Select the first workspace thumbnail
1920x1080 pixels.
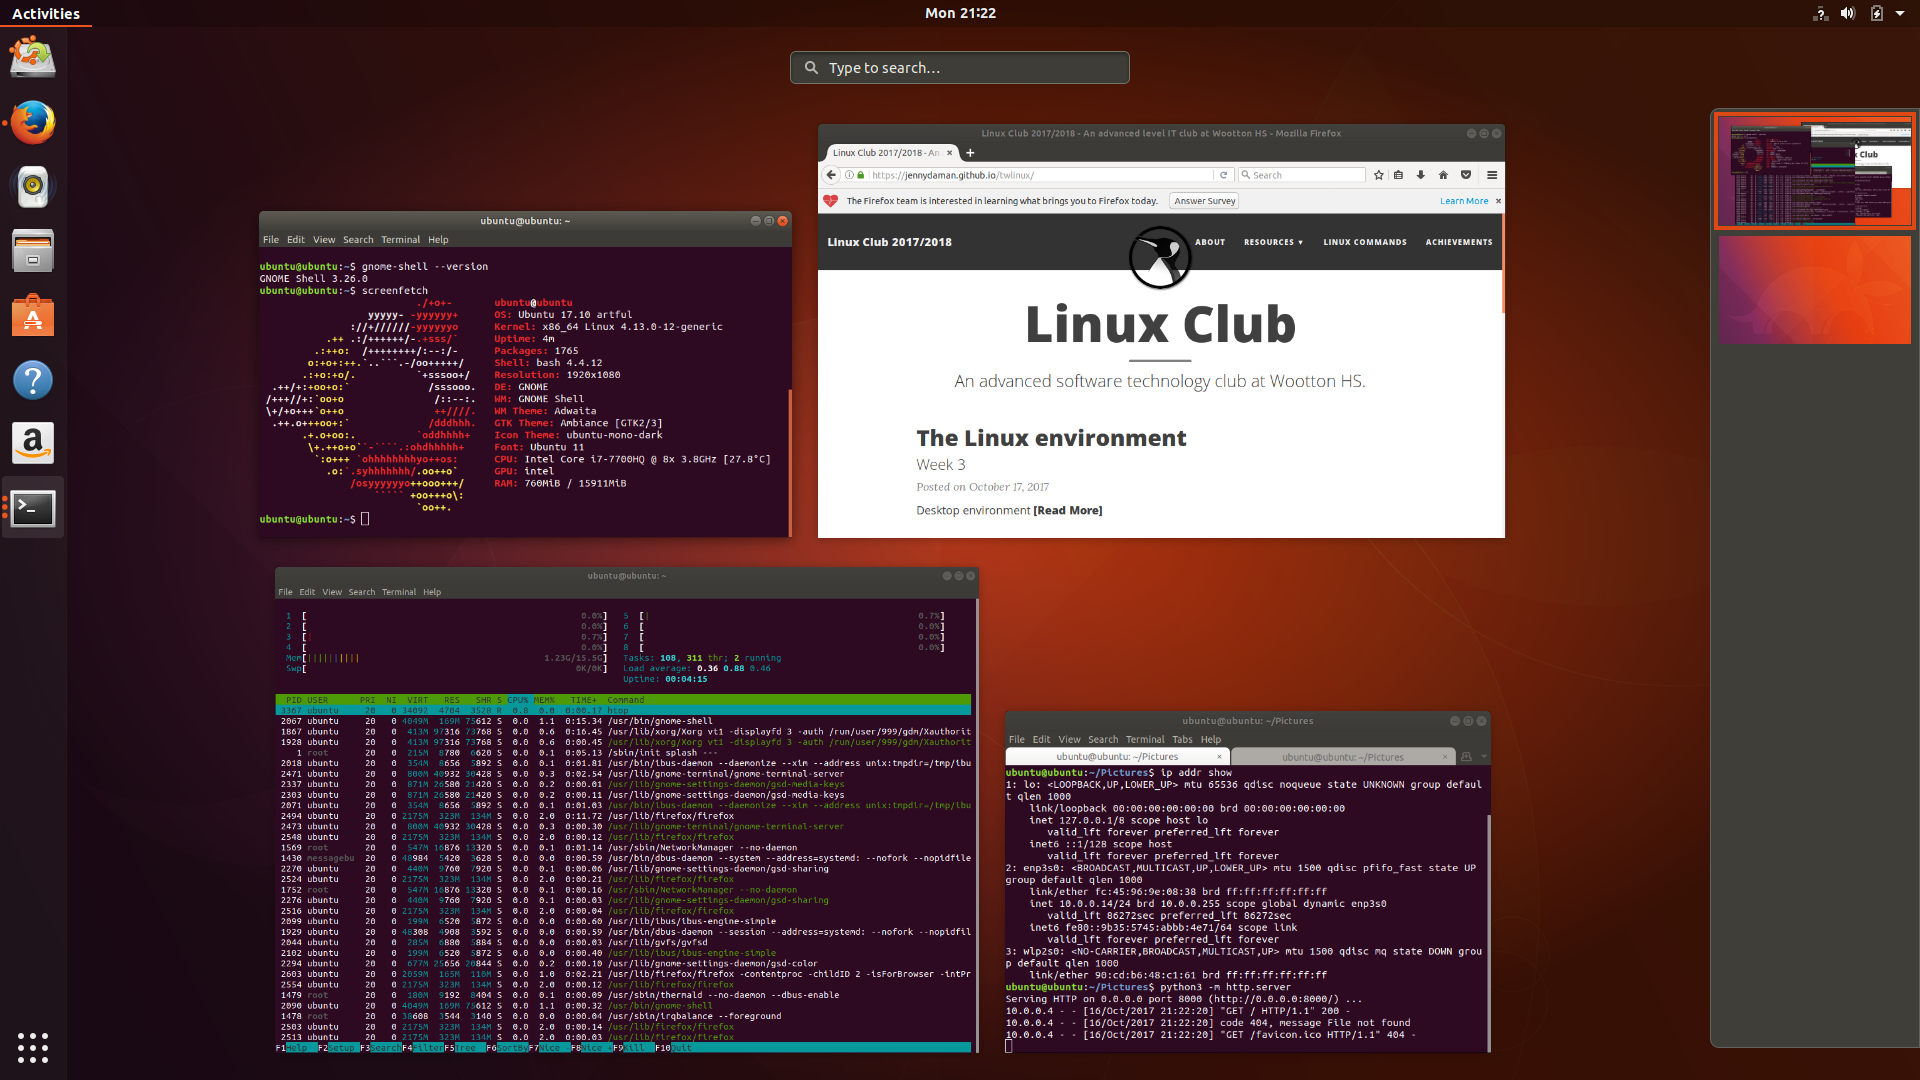[x=1814, y=171]
